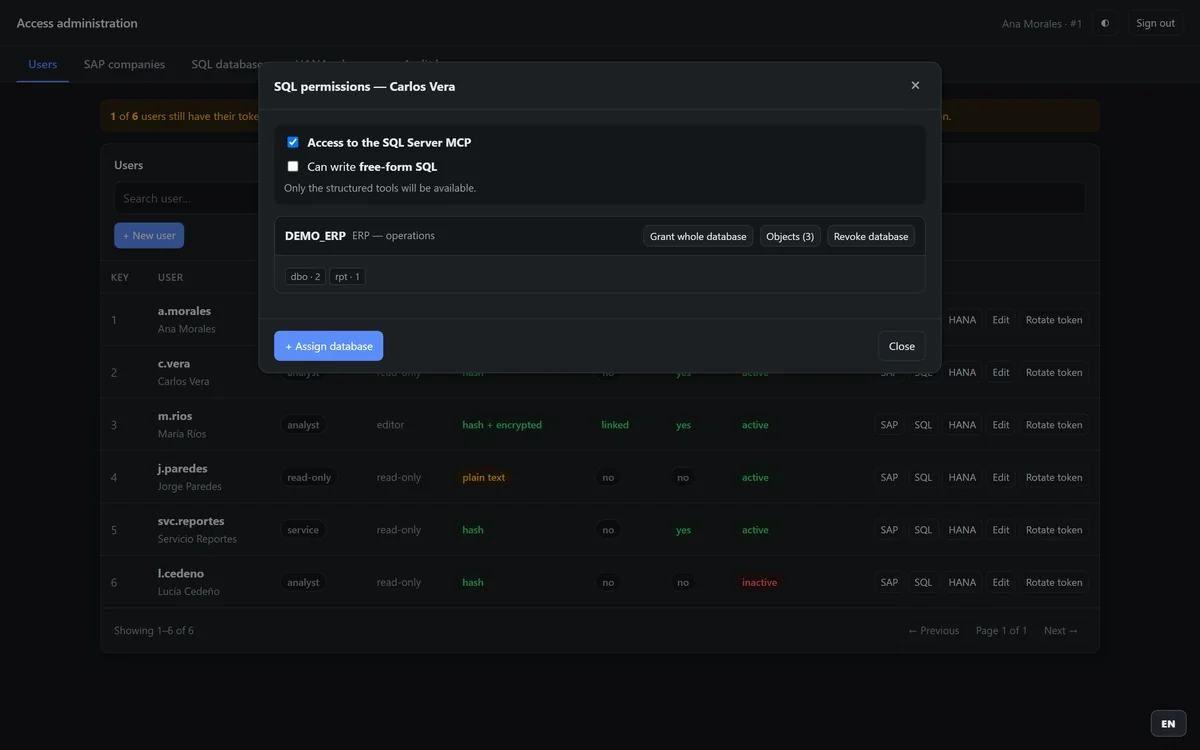Click the rpt · 1 schema chip
This screenshot has height=750, width=1200.
pos(347,276)
